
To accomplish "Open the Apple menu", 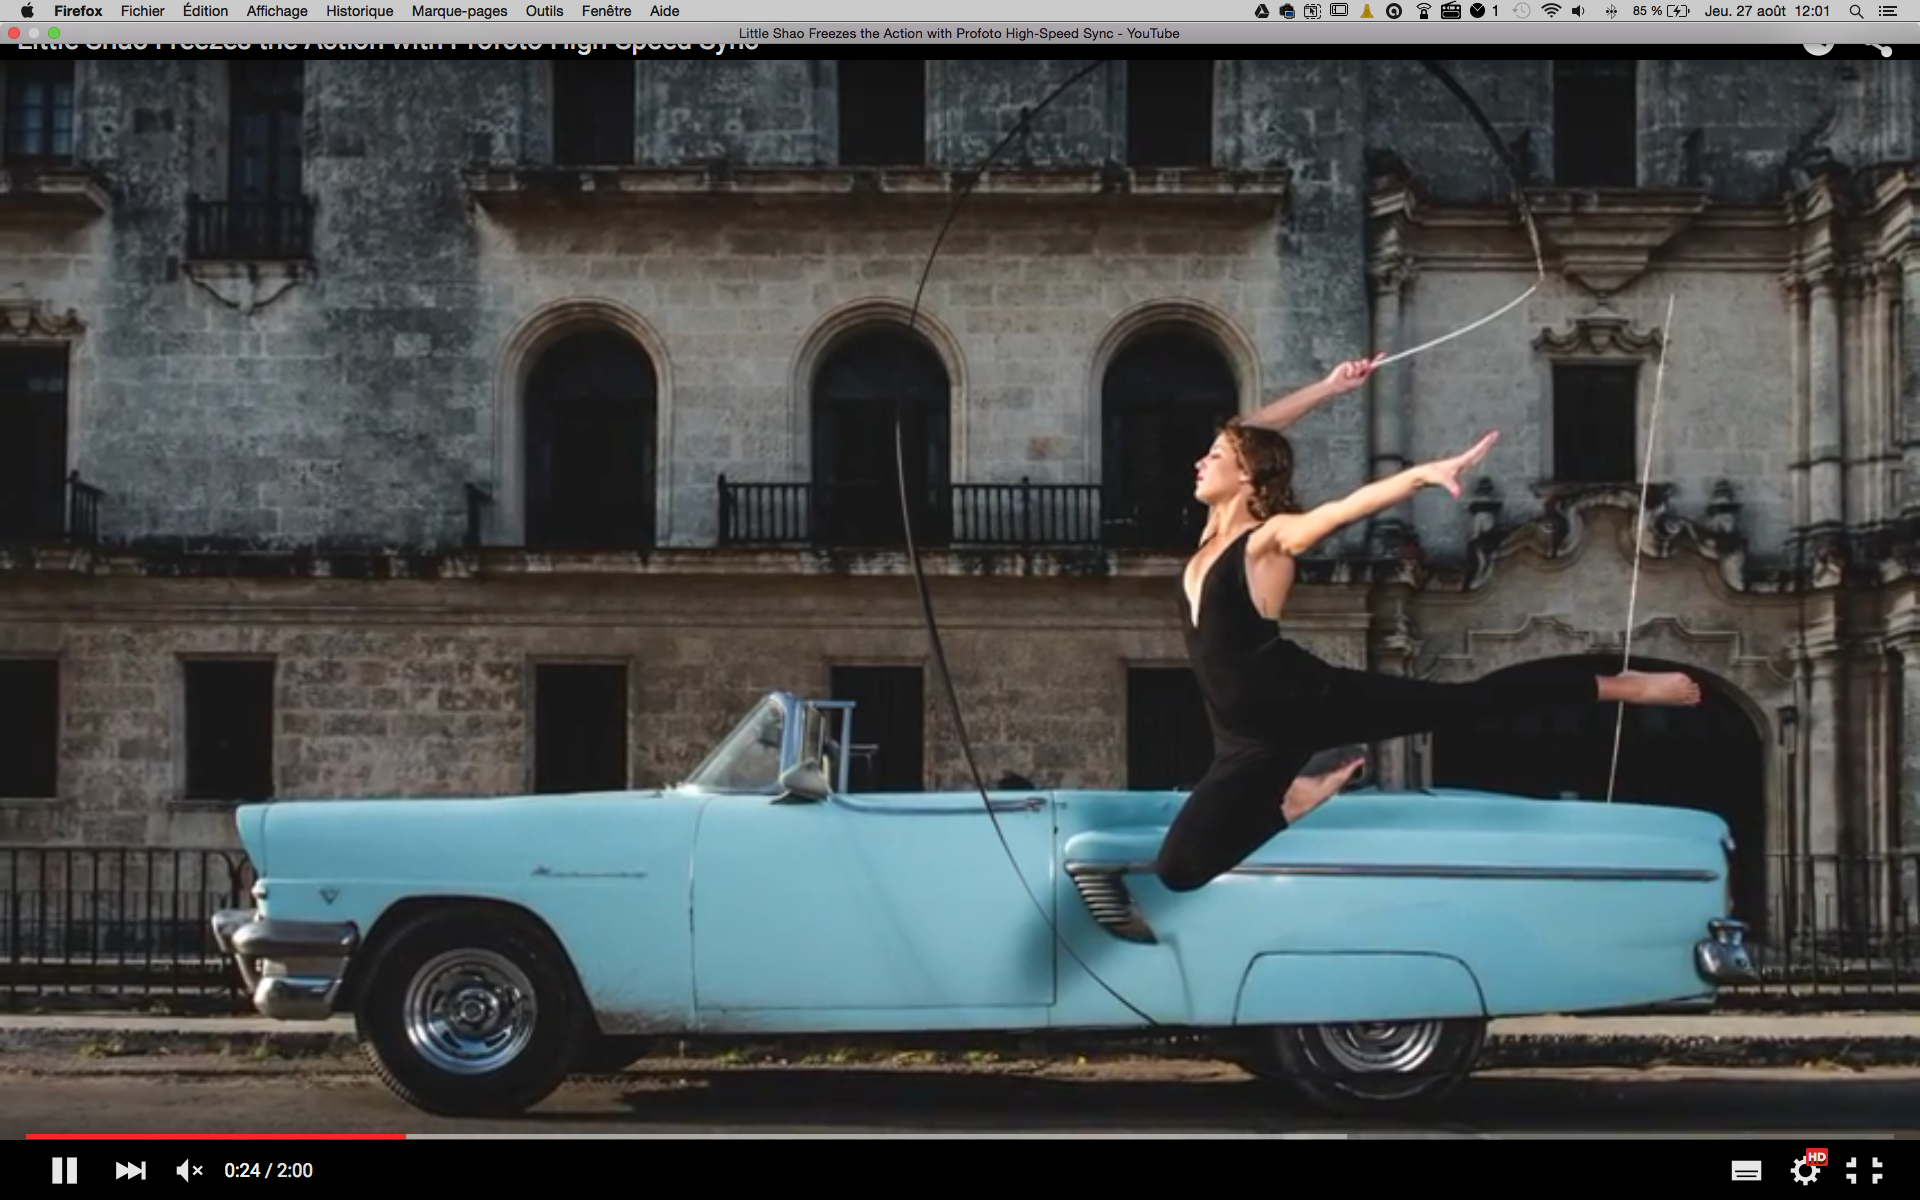I will click(27, 11).
